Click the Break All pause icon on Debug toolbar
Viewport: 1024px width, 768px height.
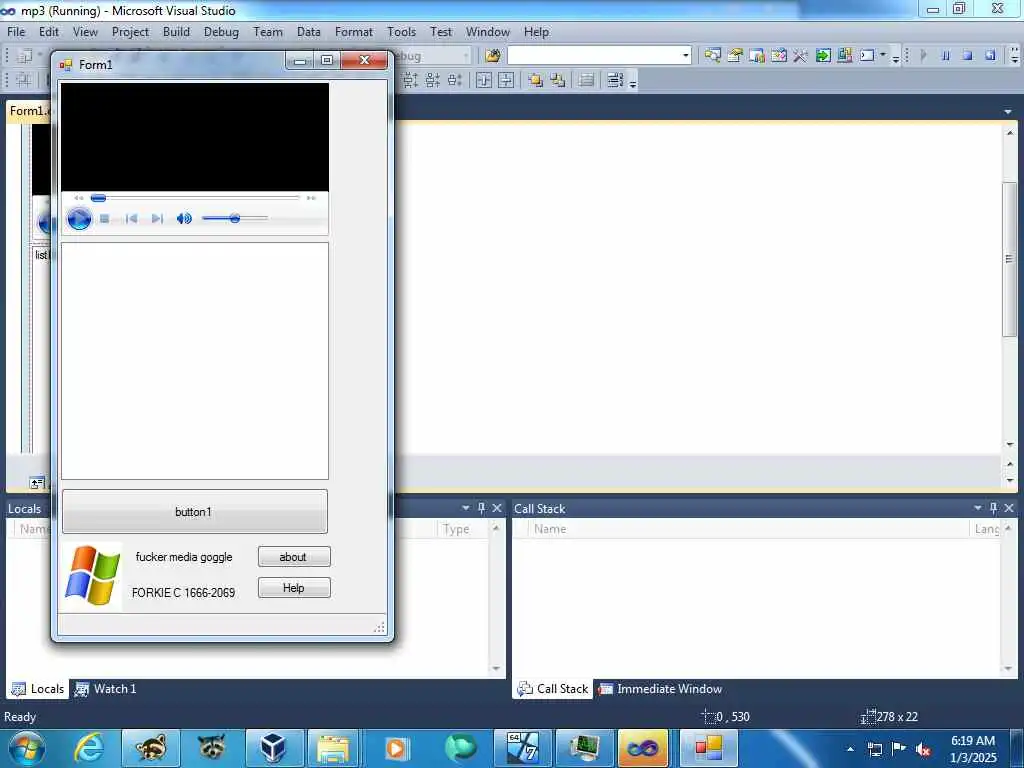coord(946,56)
